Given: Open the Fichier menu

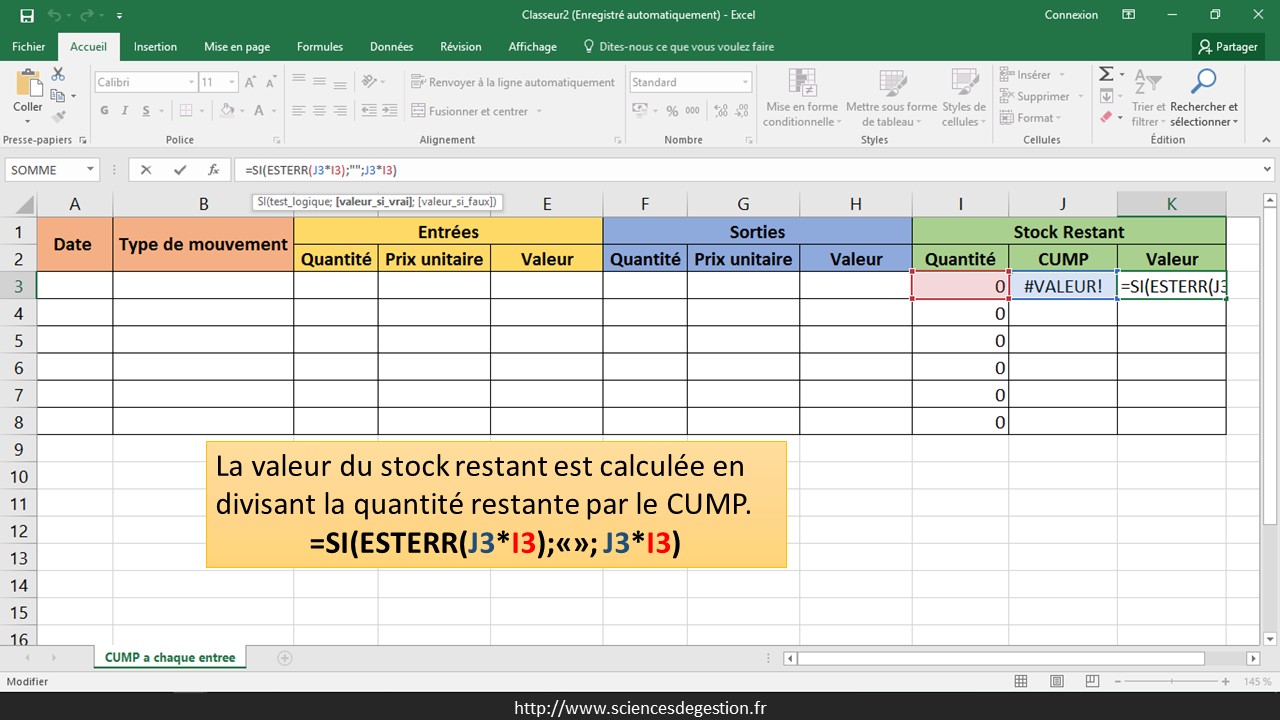Looking at the screenshot, I should point(29,47).
